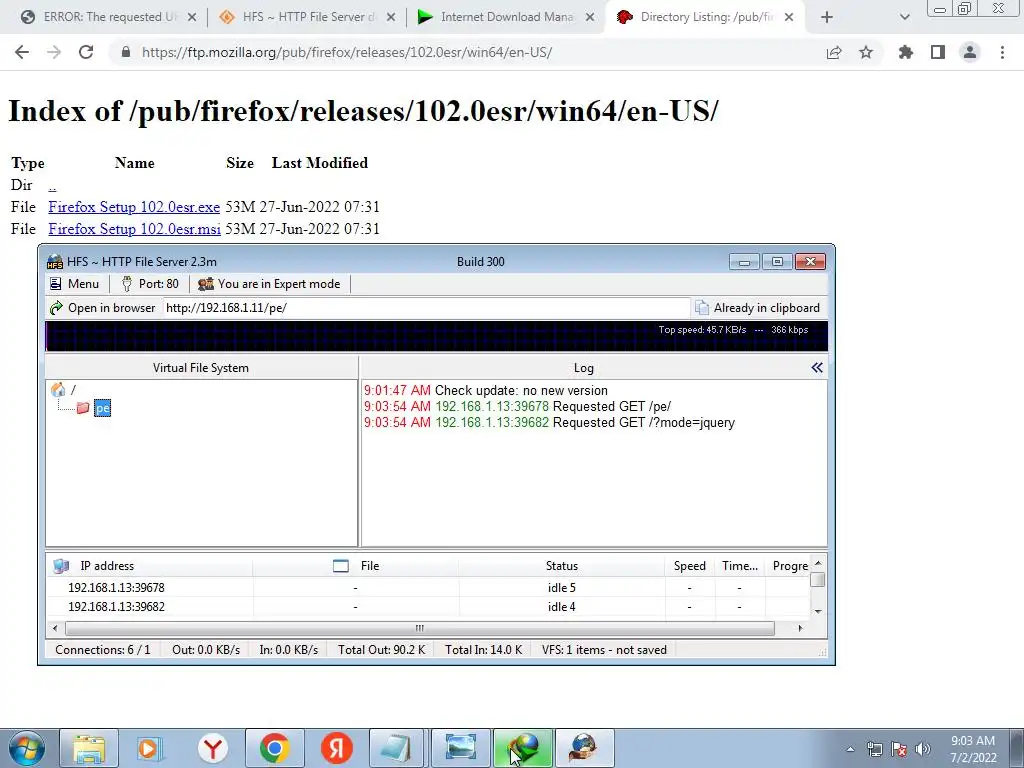Image resolution: width=1024 pixels, height=768 pixels.
Task: Select the root '/' home node in VFS
Action: 63,390
